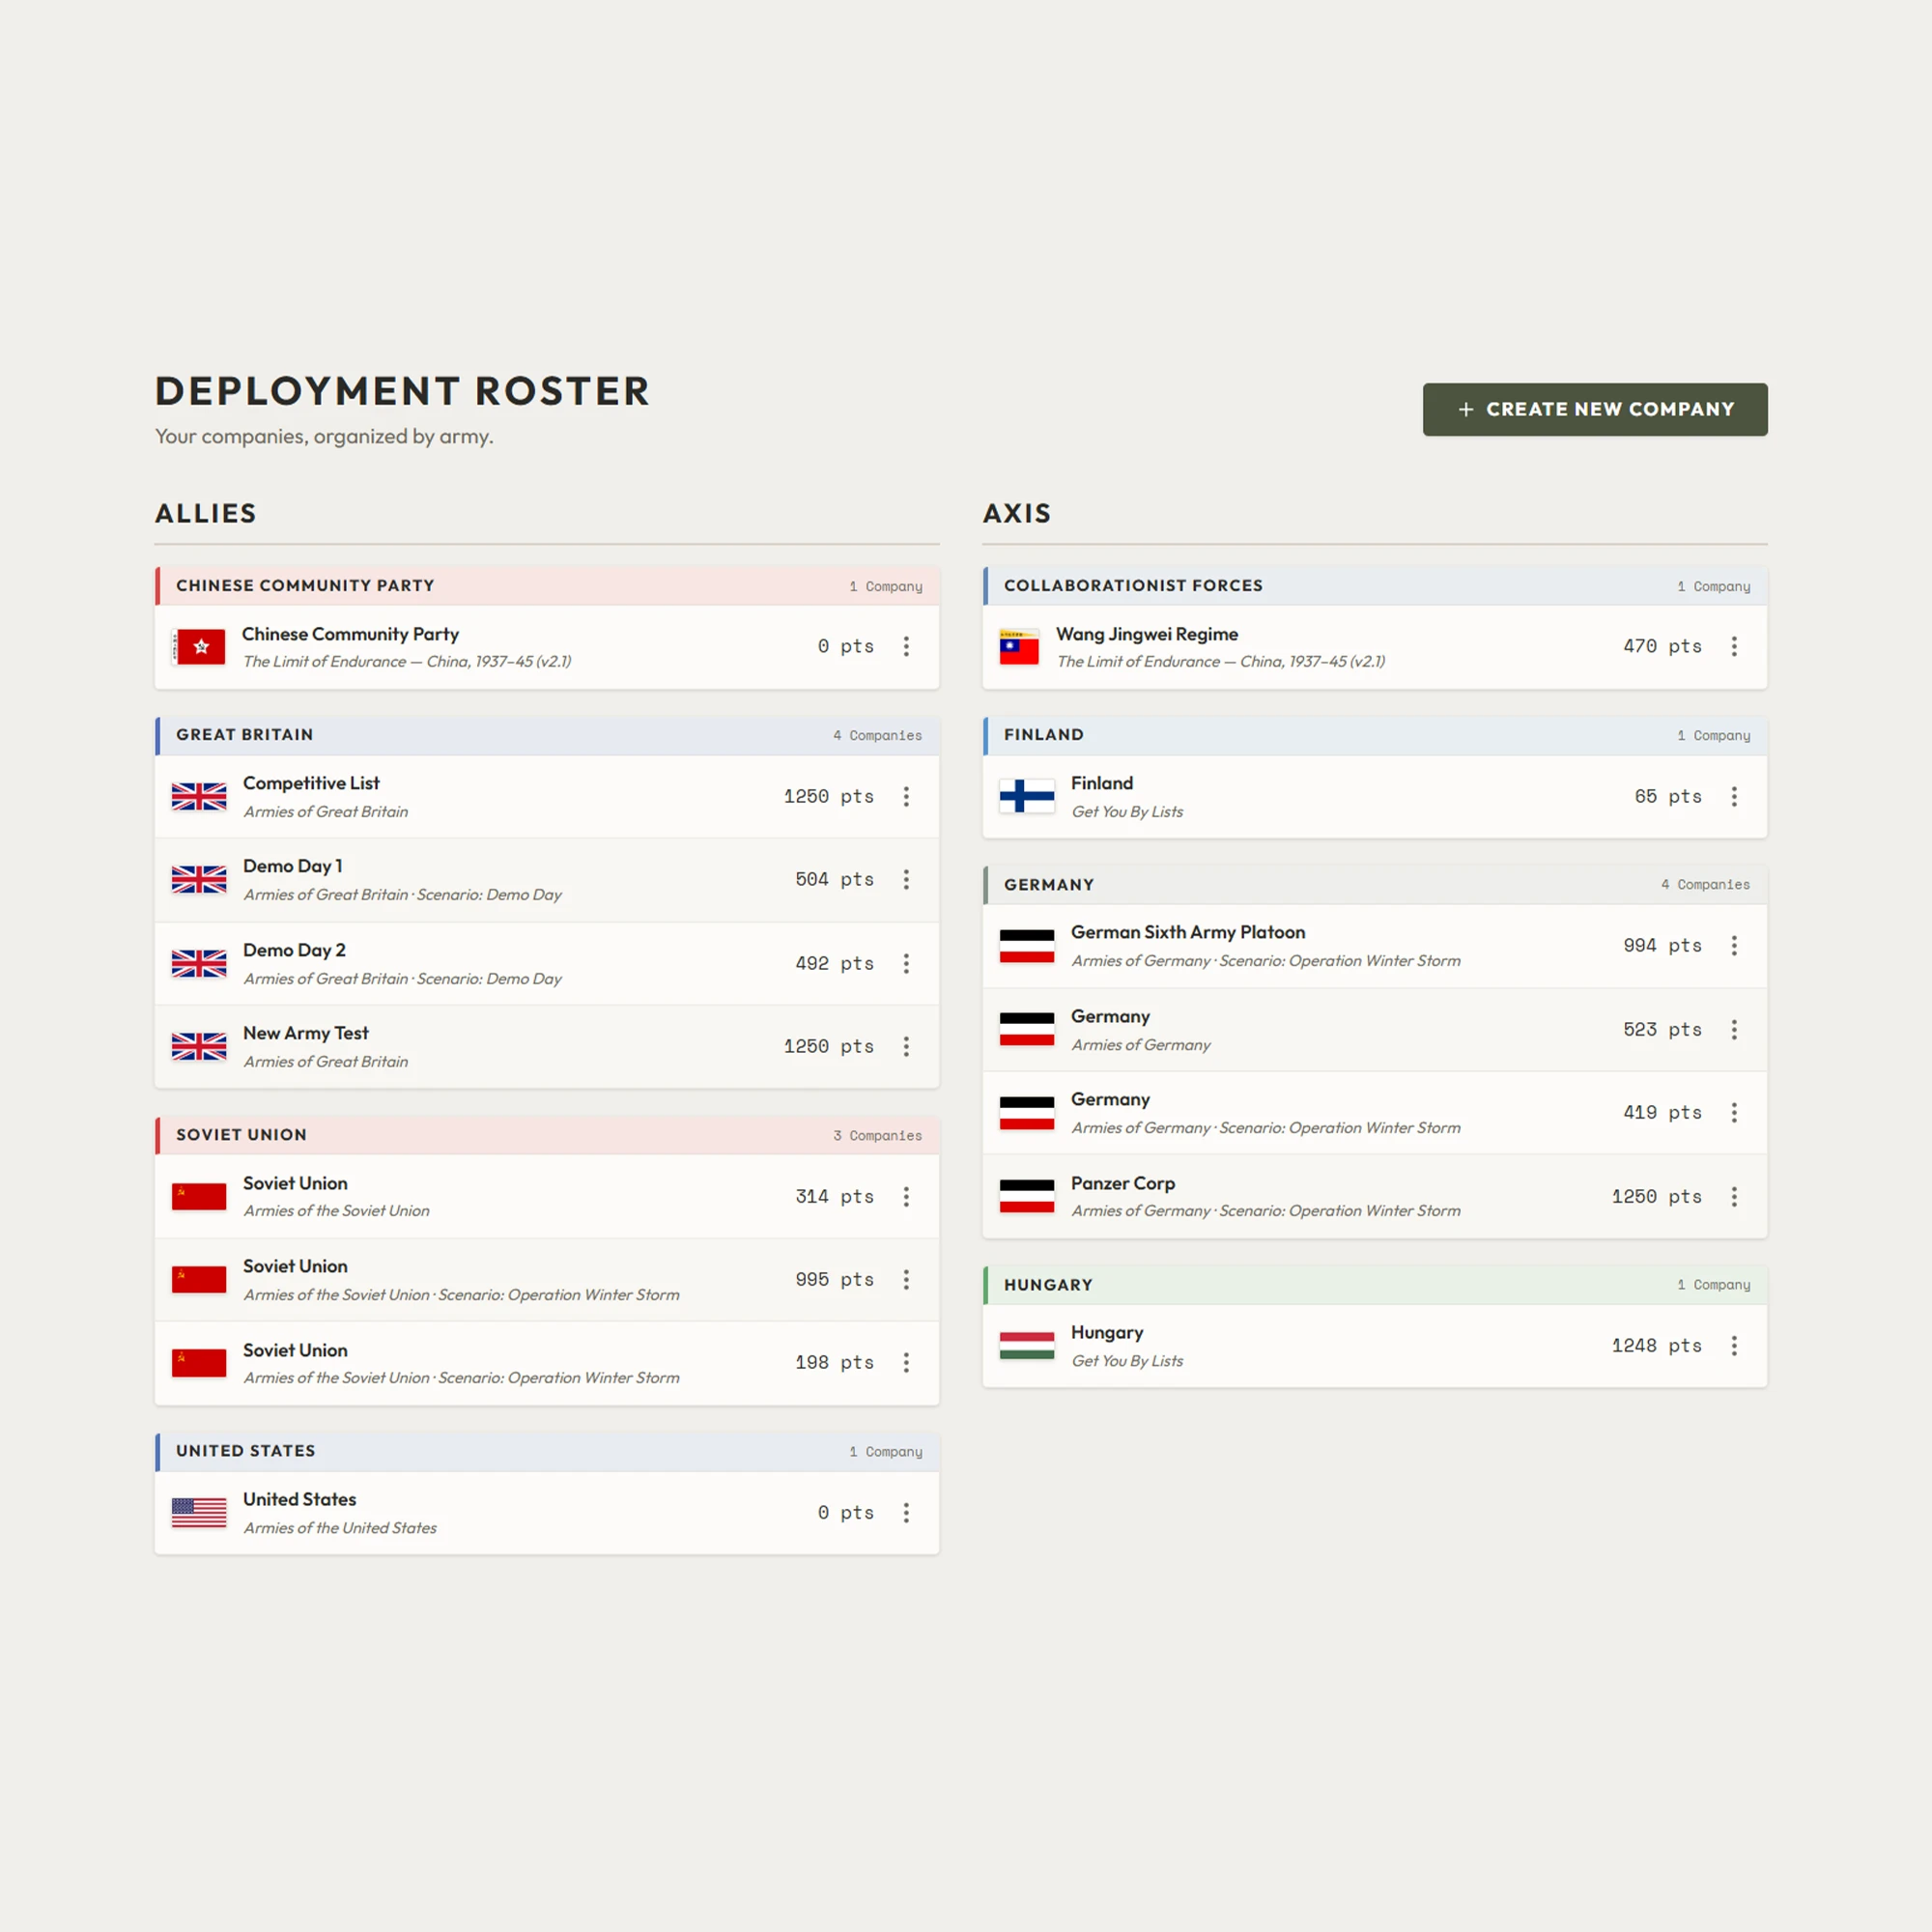Viewport: 1932px width, 1932px height.
Task: Open three-dot menu for Hungary company
Action: pyautogui.click(x=1734, y=1346)
